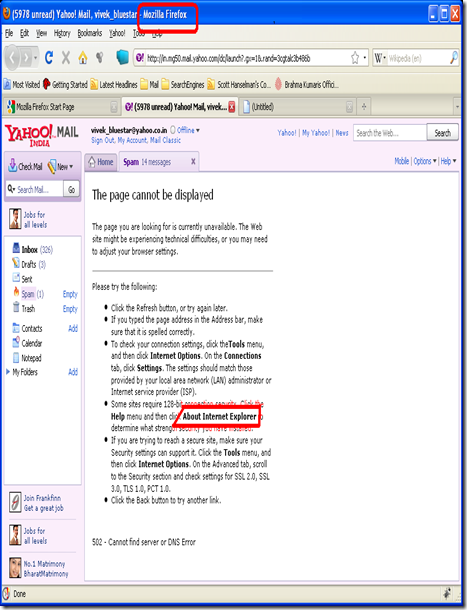Toggle the Offline status indicator

click(185, 130)
